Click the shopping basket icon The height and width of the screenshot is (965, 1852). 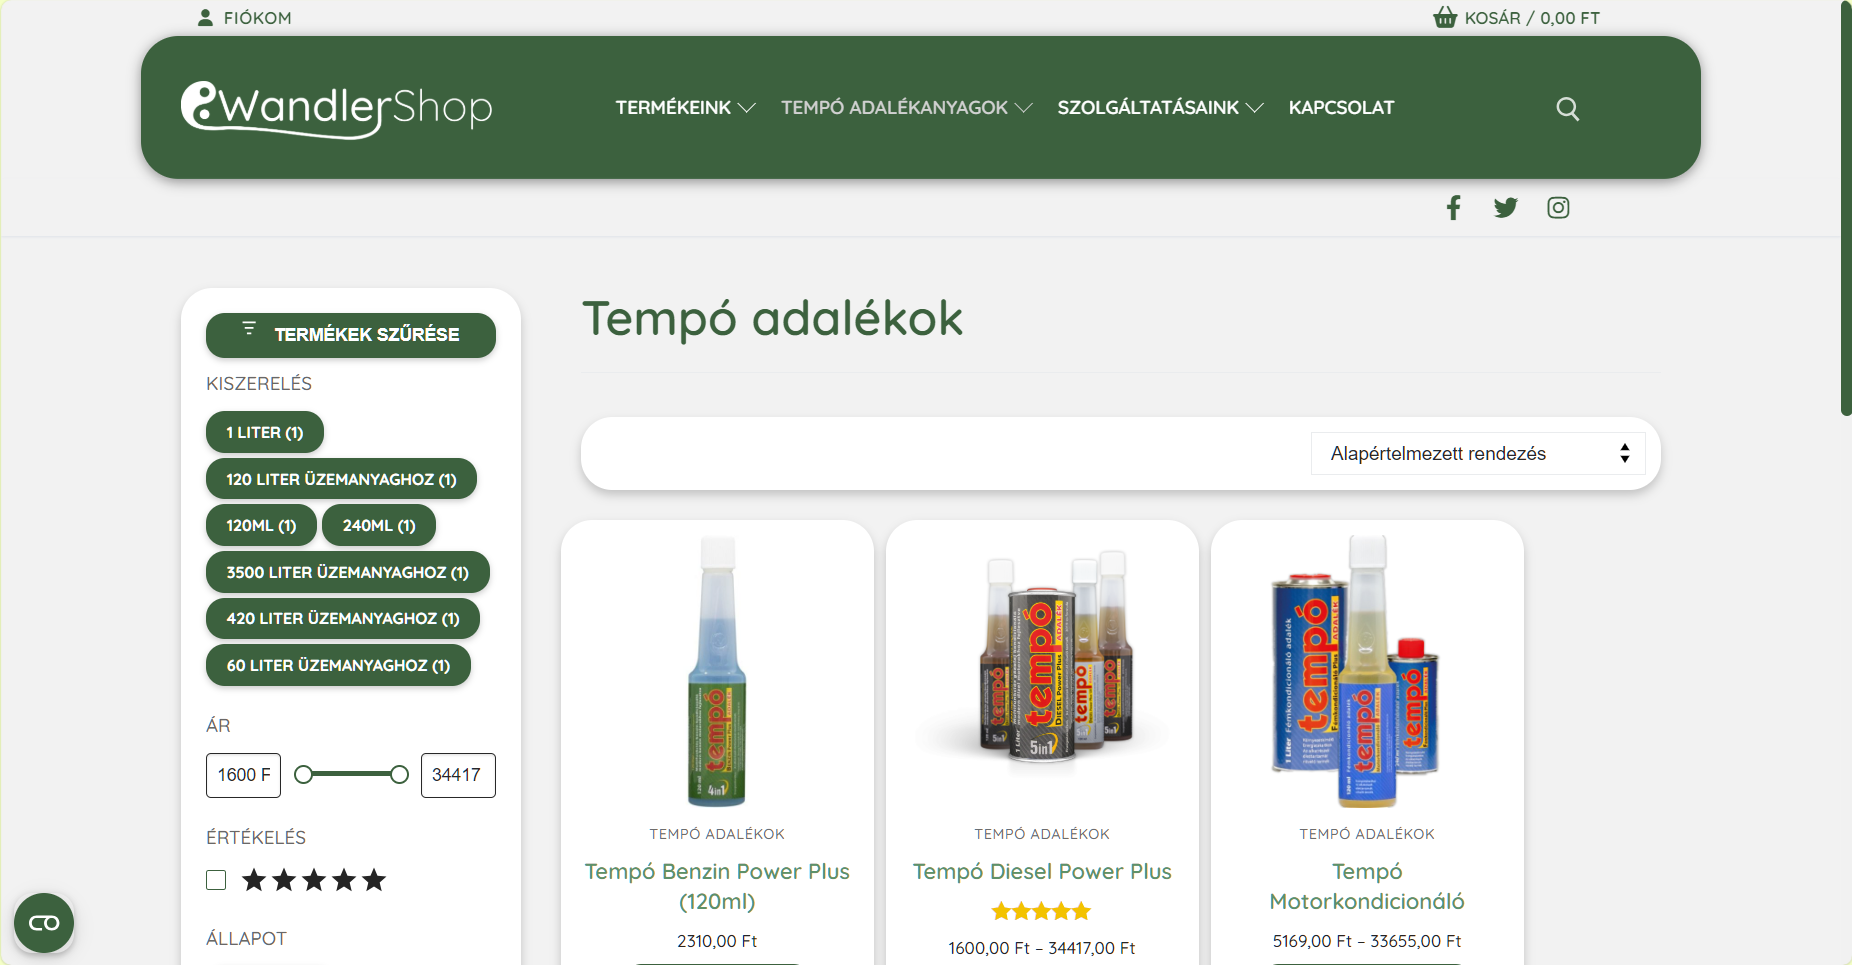pyautogui.click(x=1444, y=18)
